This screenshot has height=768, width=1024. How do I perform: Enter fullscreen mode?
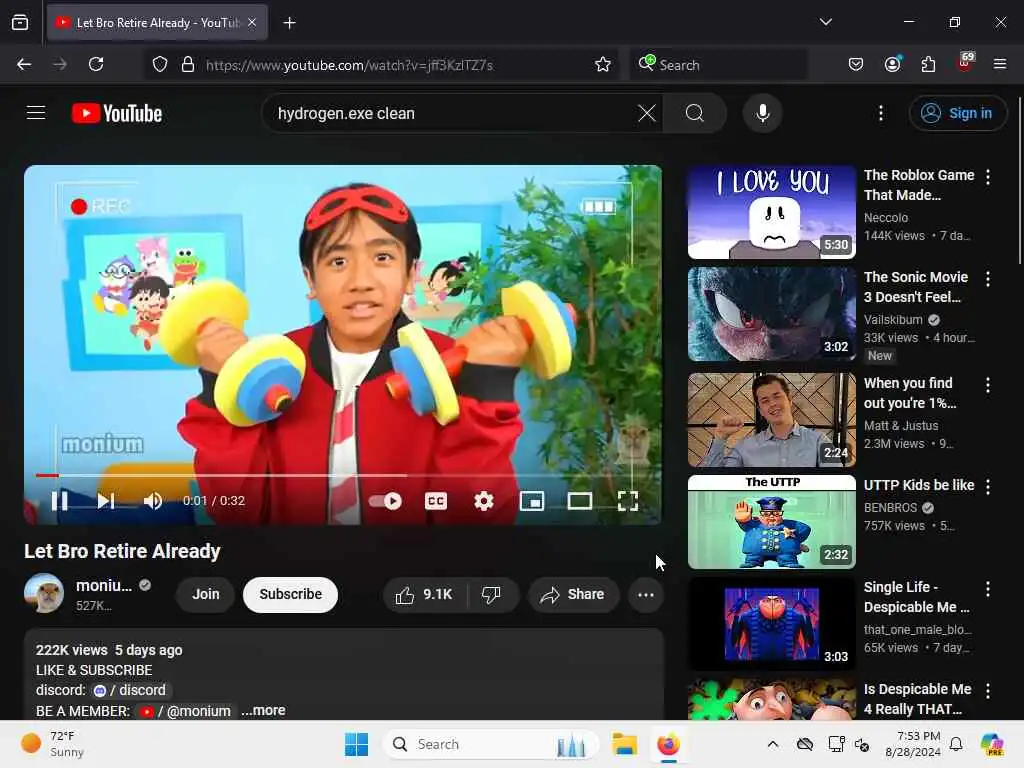coord(628,501)
